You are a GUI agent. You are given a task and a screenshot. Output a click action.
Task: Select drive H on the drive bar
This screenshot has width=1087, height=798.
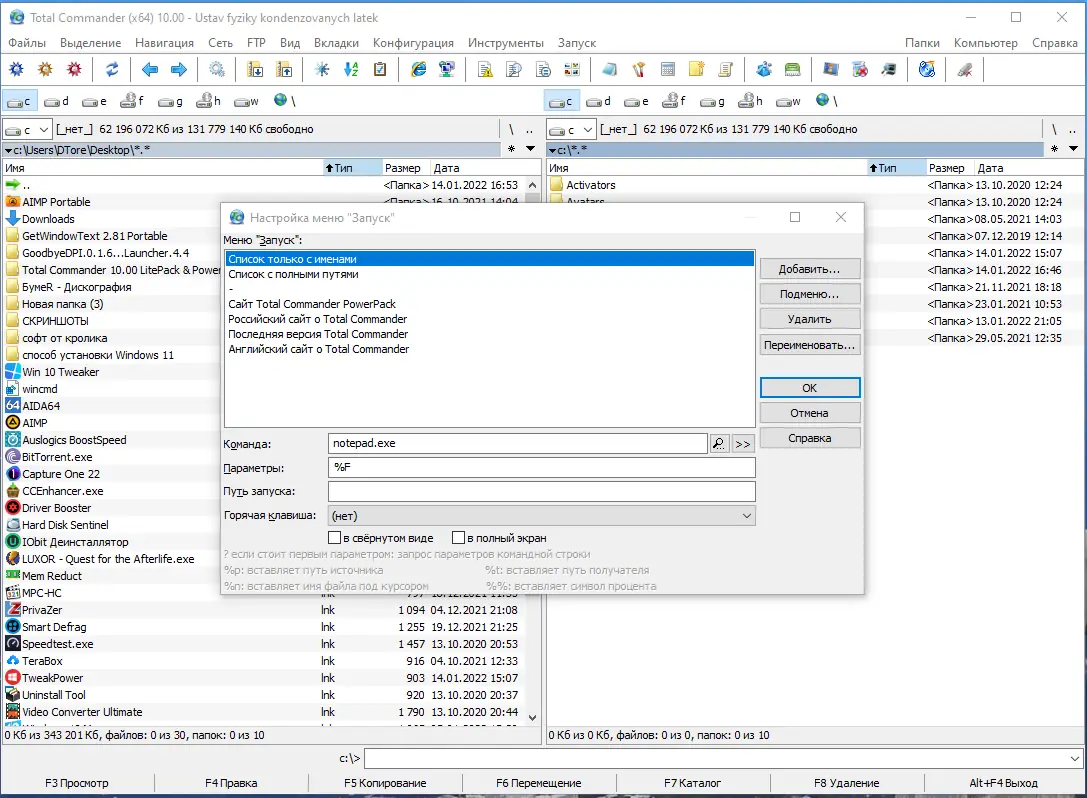click(x=207, y=100)
